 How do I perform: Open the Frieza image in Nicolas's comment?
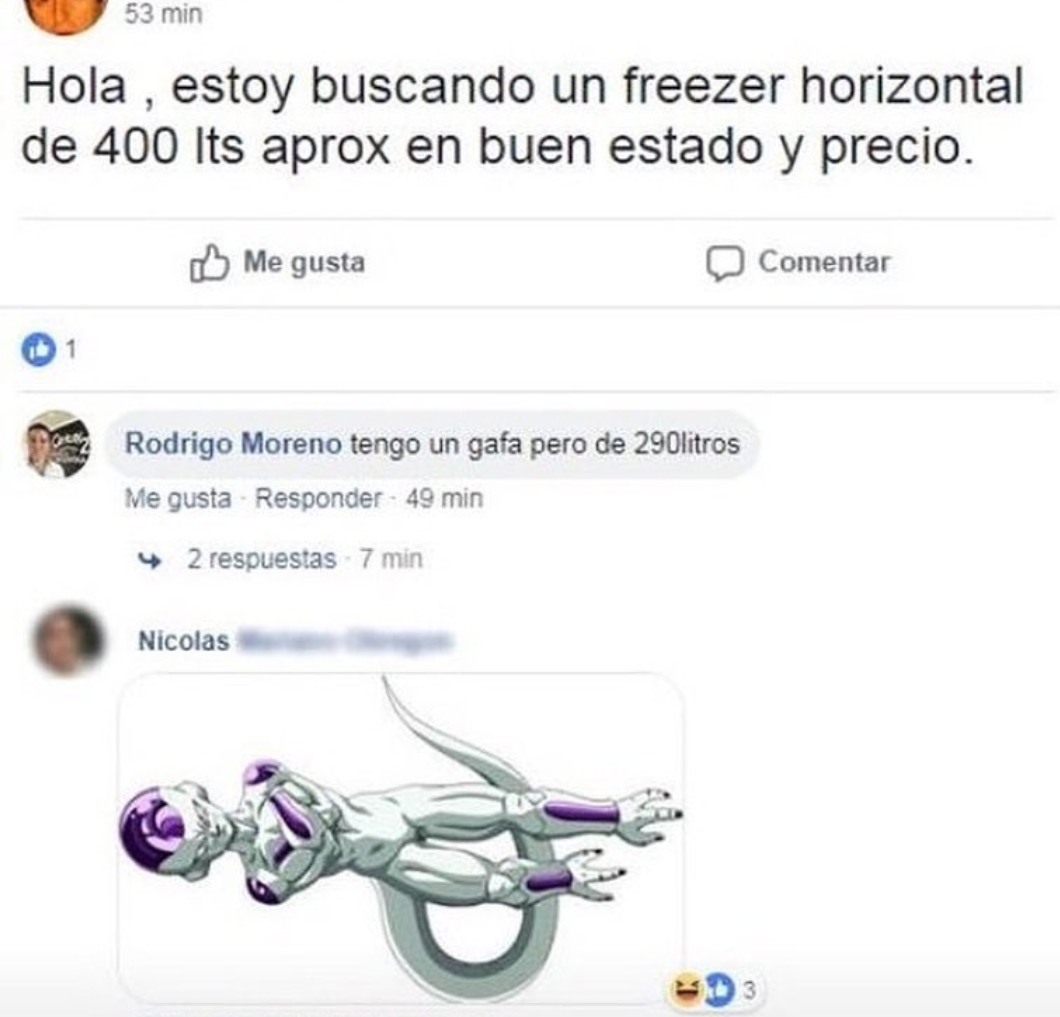pyautogui.click(x=402, y=839)
